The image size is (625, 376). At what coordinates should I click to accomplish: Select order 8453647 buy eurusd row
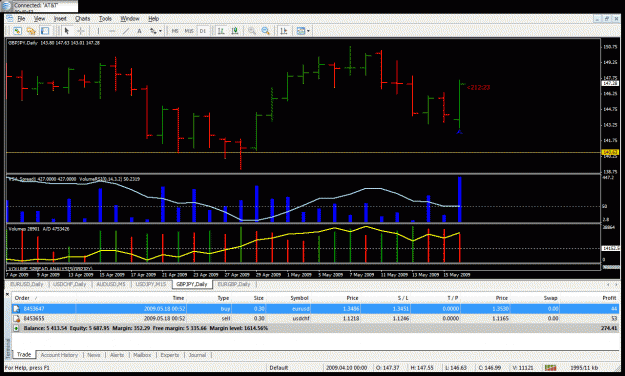click(x=315, y=309)
